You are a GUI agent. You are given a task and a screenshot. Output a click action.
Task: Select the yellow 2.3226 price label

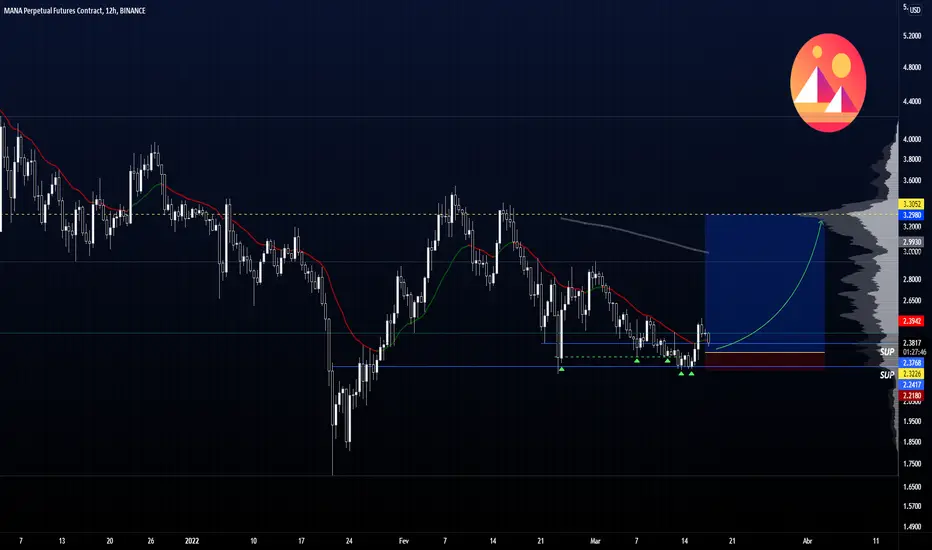912,374
